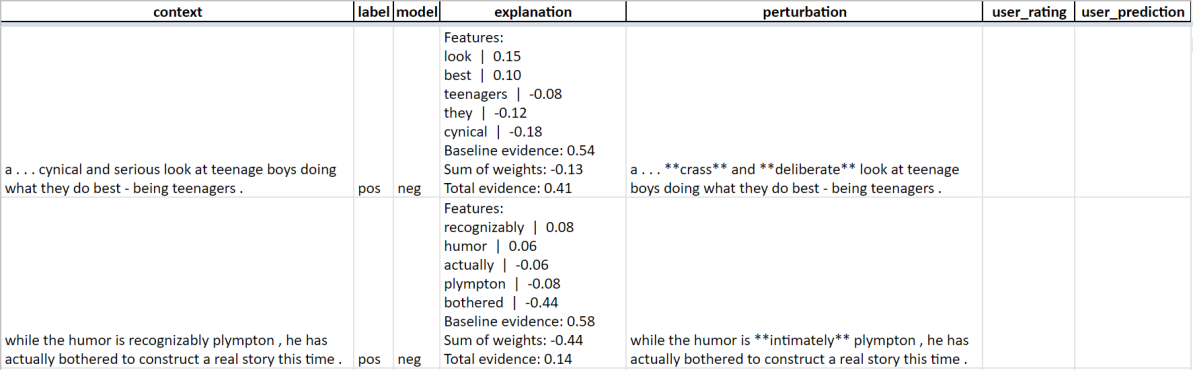The width and height of the screenshot is (1193, 370).
Task: Select the context column header
Action: tap(177, 12)
